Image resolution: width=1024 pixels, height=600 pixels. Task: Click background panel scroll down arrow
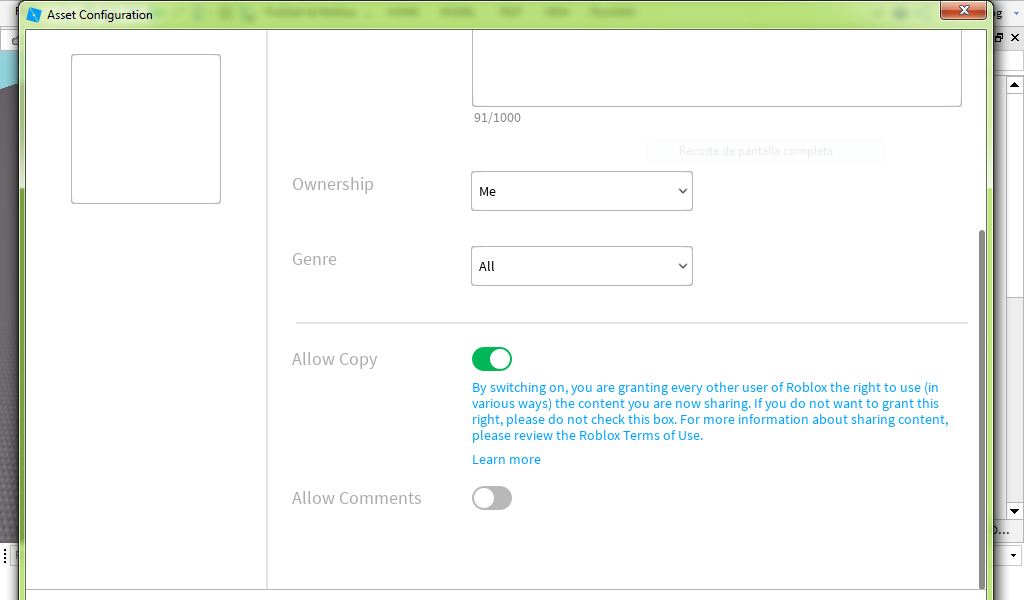coord(1014,511)
